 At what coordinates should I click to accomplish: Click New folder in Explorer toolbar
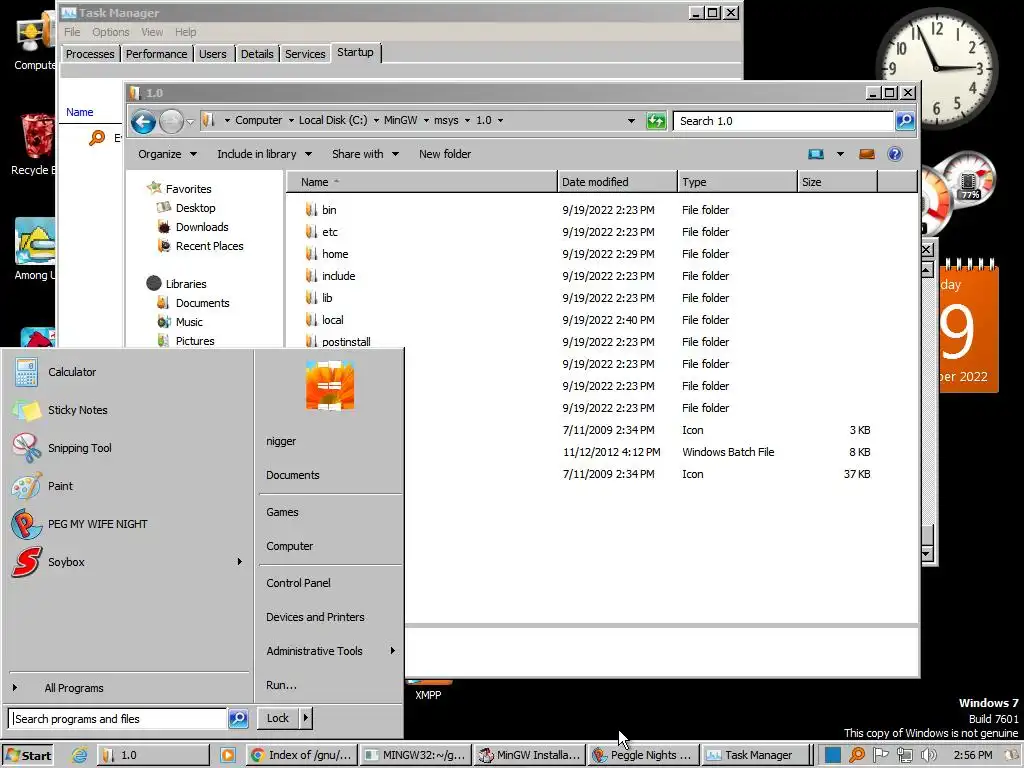point(445,154)
